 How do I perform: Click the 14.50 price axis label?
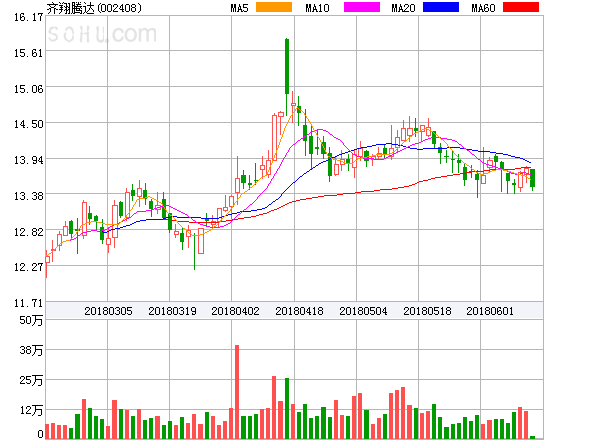28,124
